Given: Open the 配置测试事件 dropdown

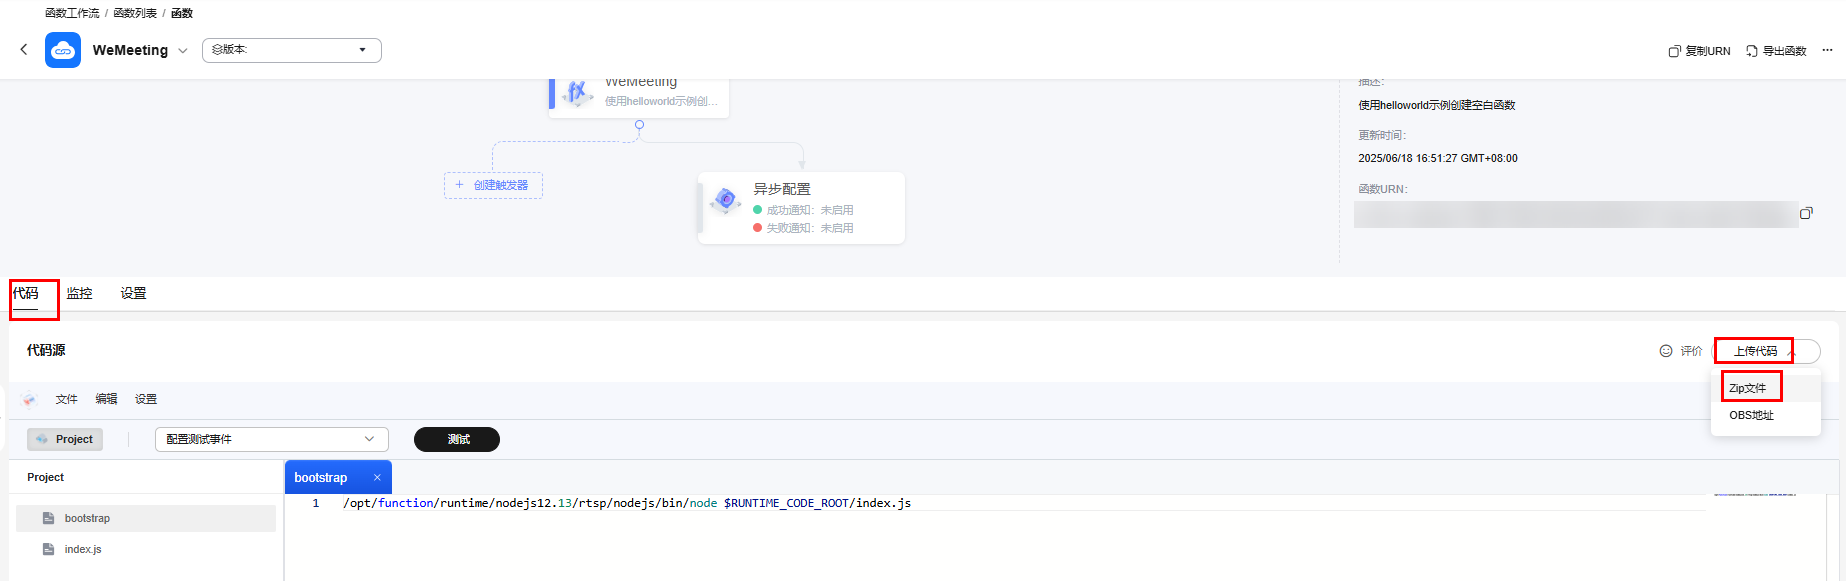Looking at the screenshot, I should click(271, 439).
